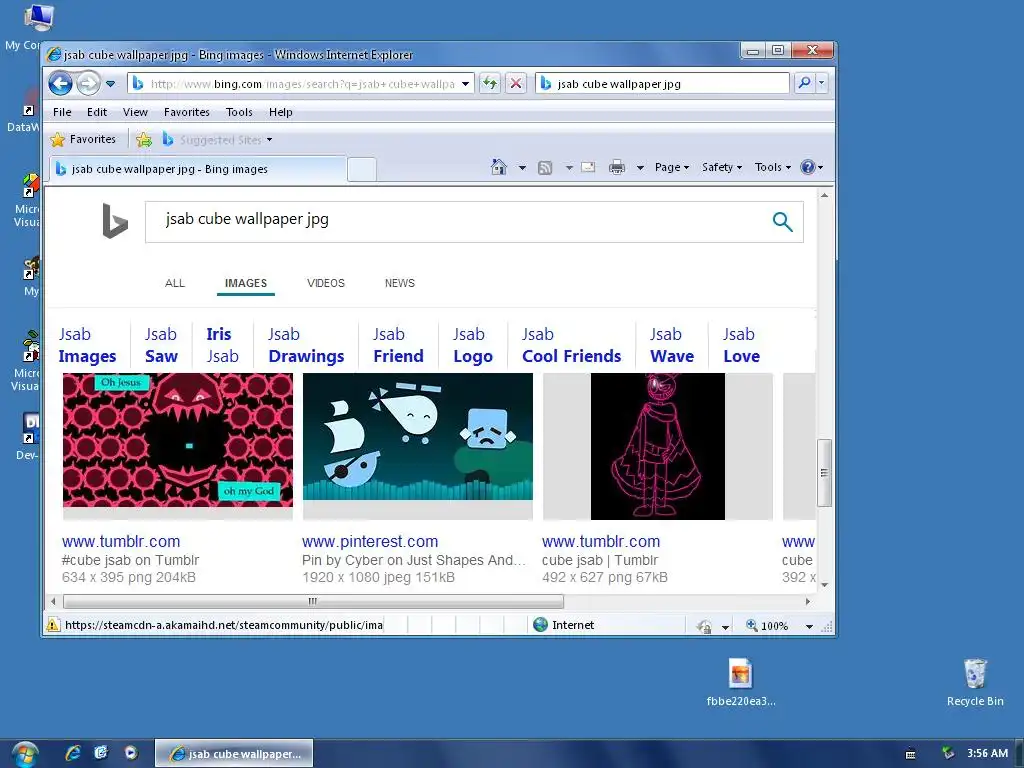1024x768 pixels.
Task: Click the Bing logo
Action: pyautogui.click(x=115, y=221)
